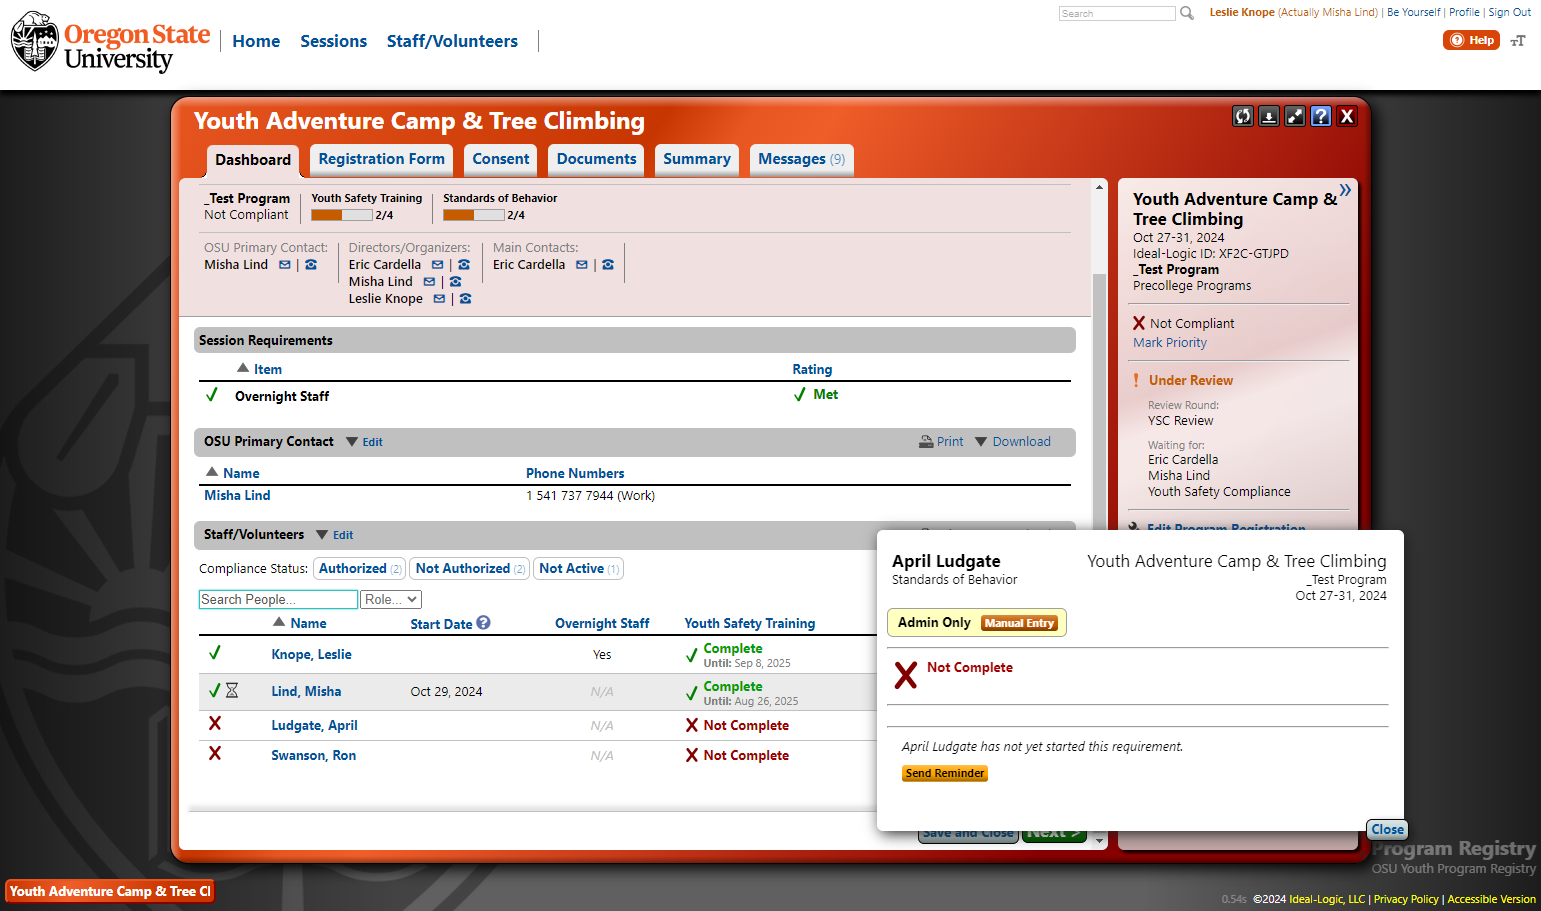Expand OSU Primary Contact Edit menu

(364, 442)
